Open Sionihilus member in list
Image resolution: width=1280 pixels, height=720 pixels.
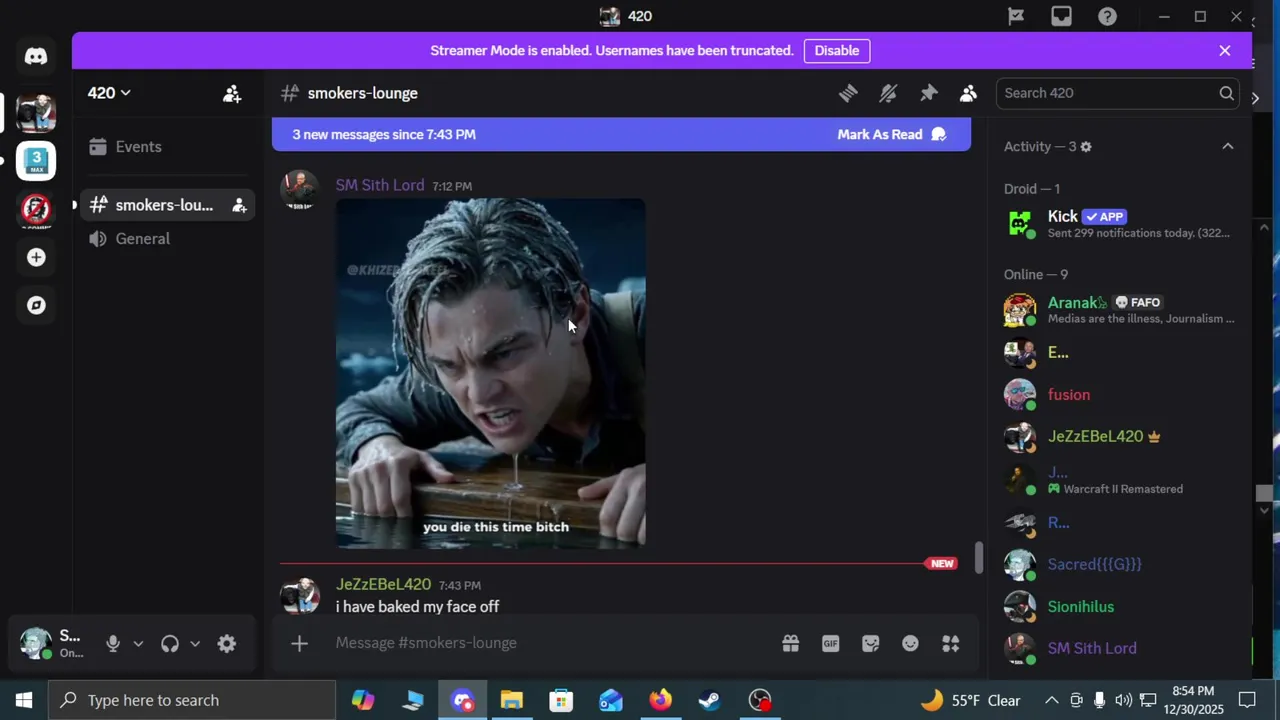click(1119, 607)
